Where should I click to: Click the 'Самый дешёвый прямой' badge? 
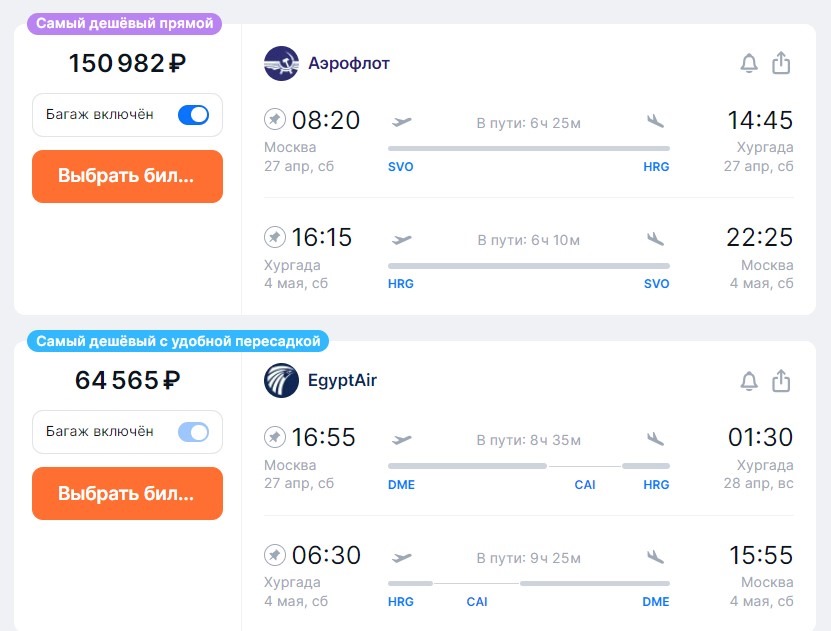coord(125,23)
